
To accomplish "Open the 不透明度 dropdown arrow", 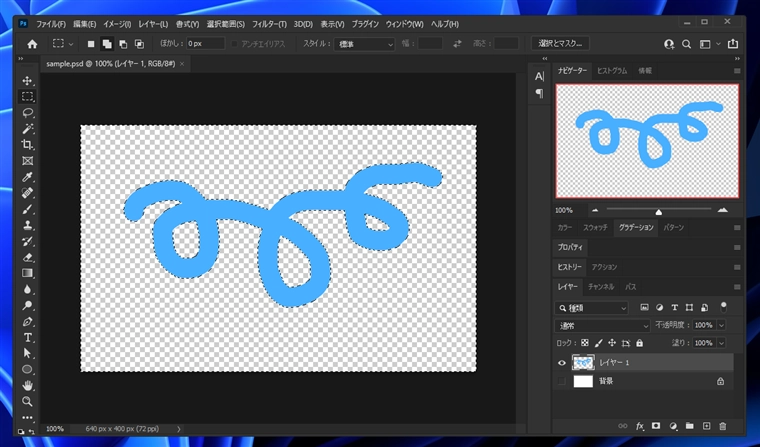I will [x=721, y=325].
